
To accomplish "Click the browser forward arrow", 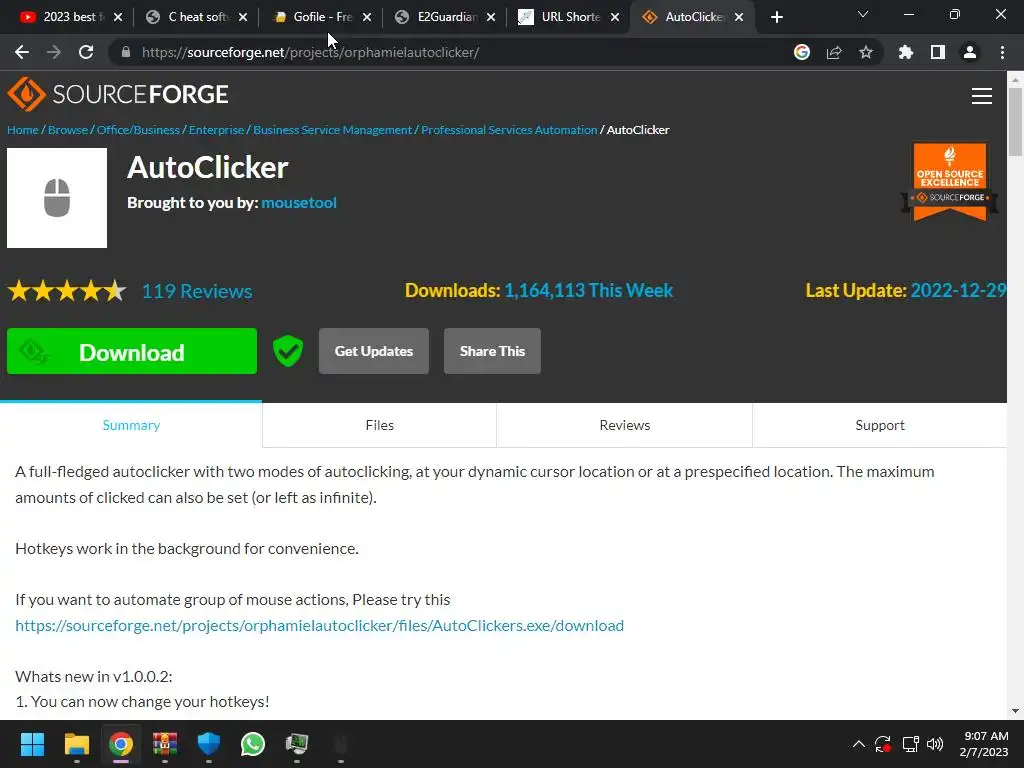I will point(54,52).
